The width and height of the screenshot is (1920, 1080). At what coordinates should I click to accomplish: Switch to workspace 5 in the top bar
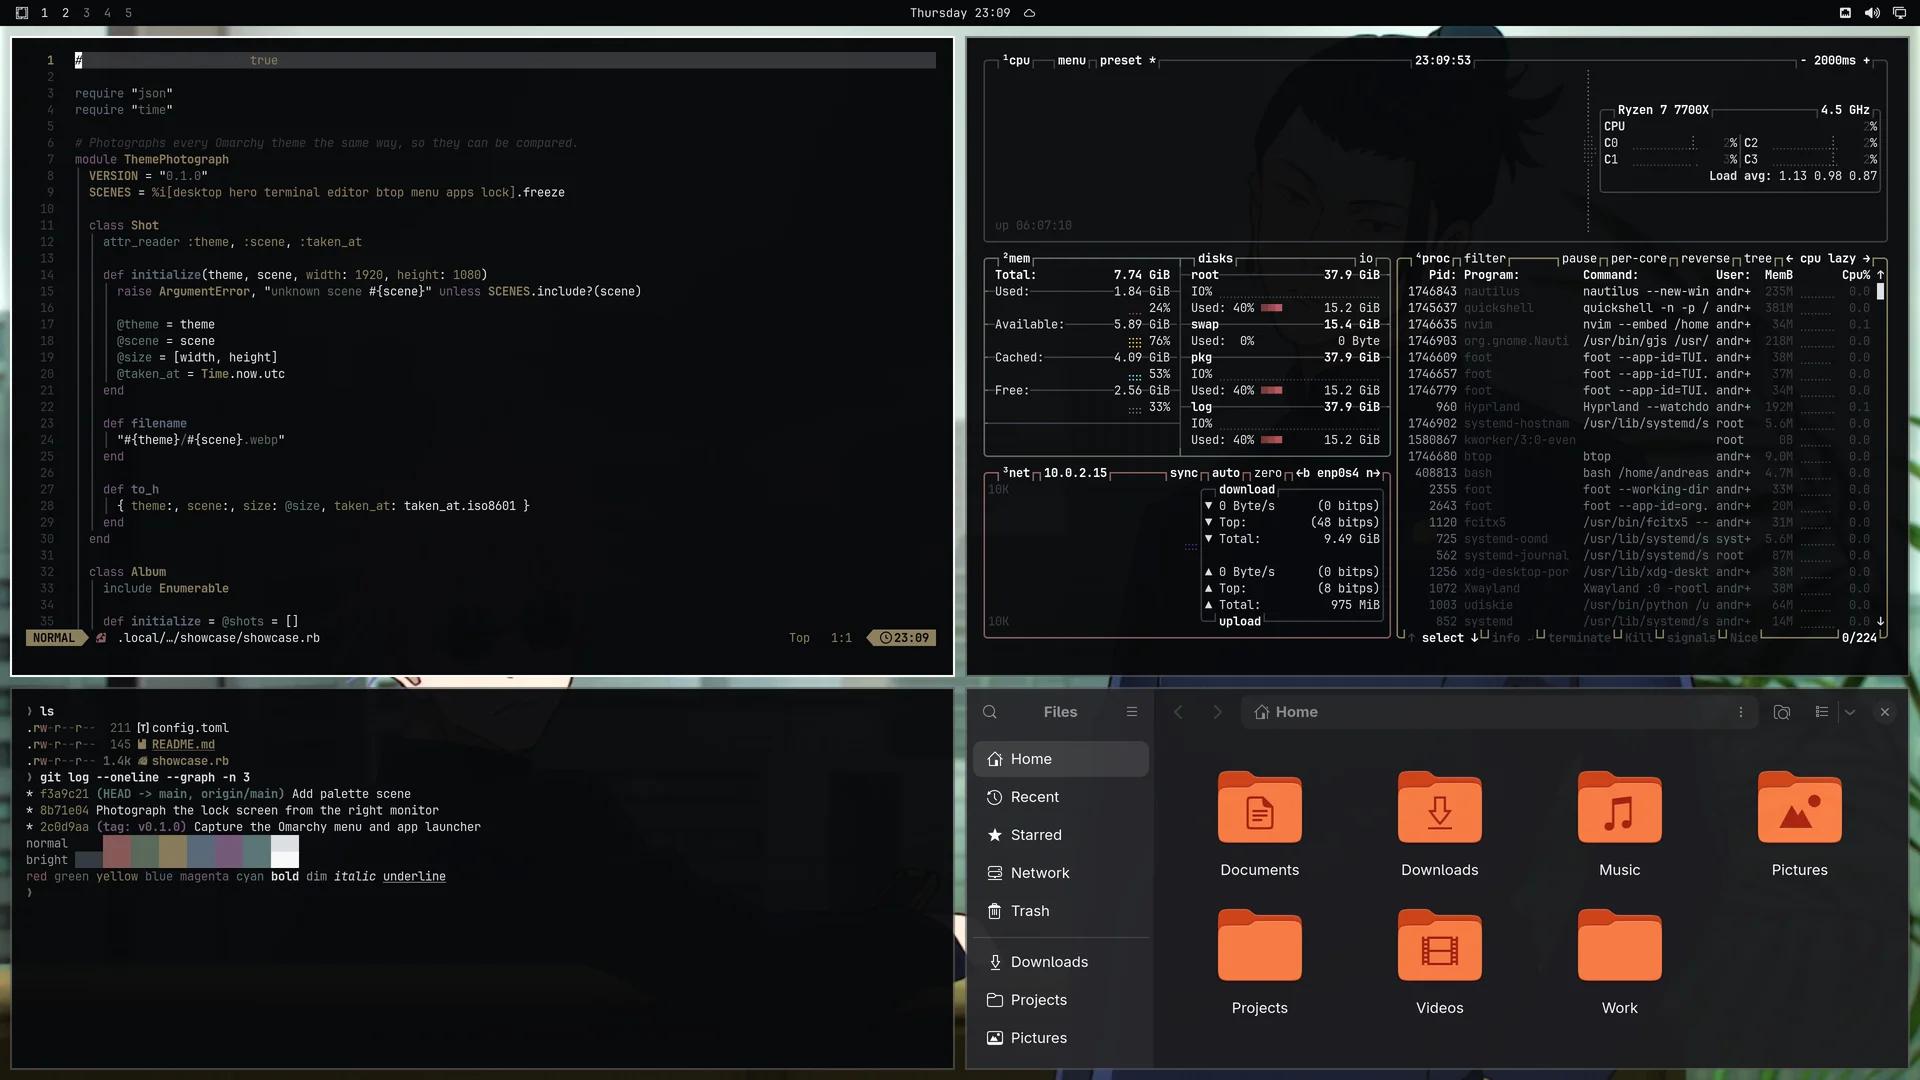click(128, 13)
